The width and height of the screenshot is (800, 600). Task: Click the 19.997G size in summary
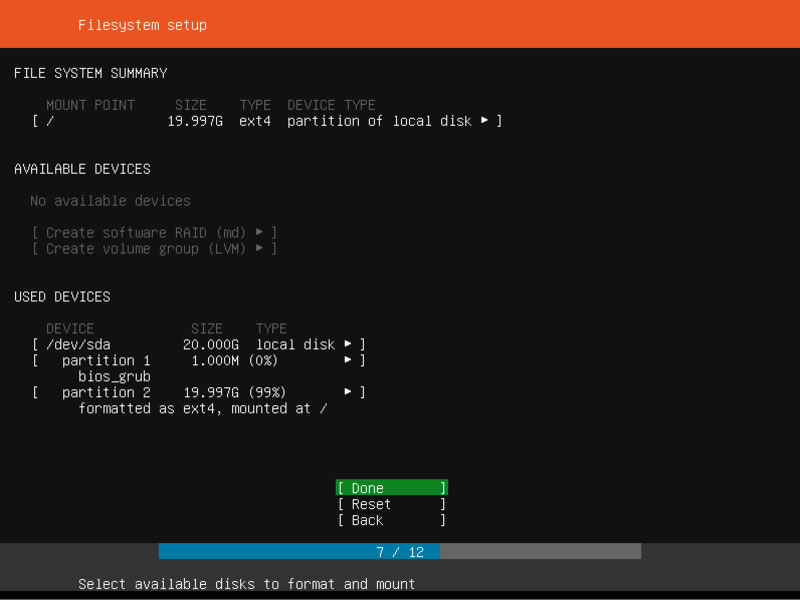[195, 121]
